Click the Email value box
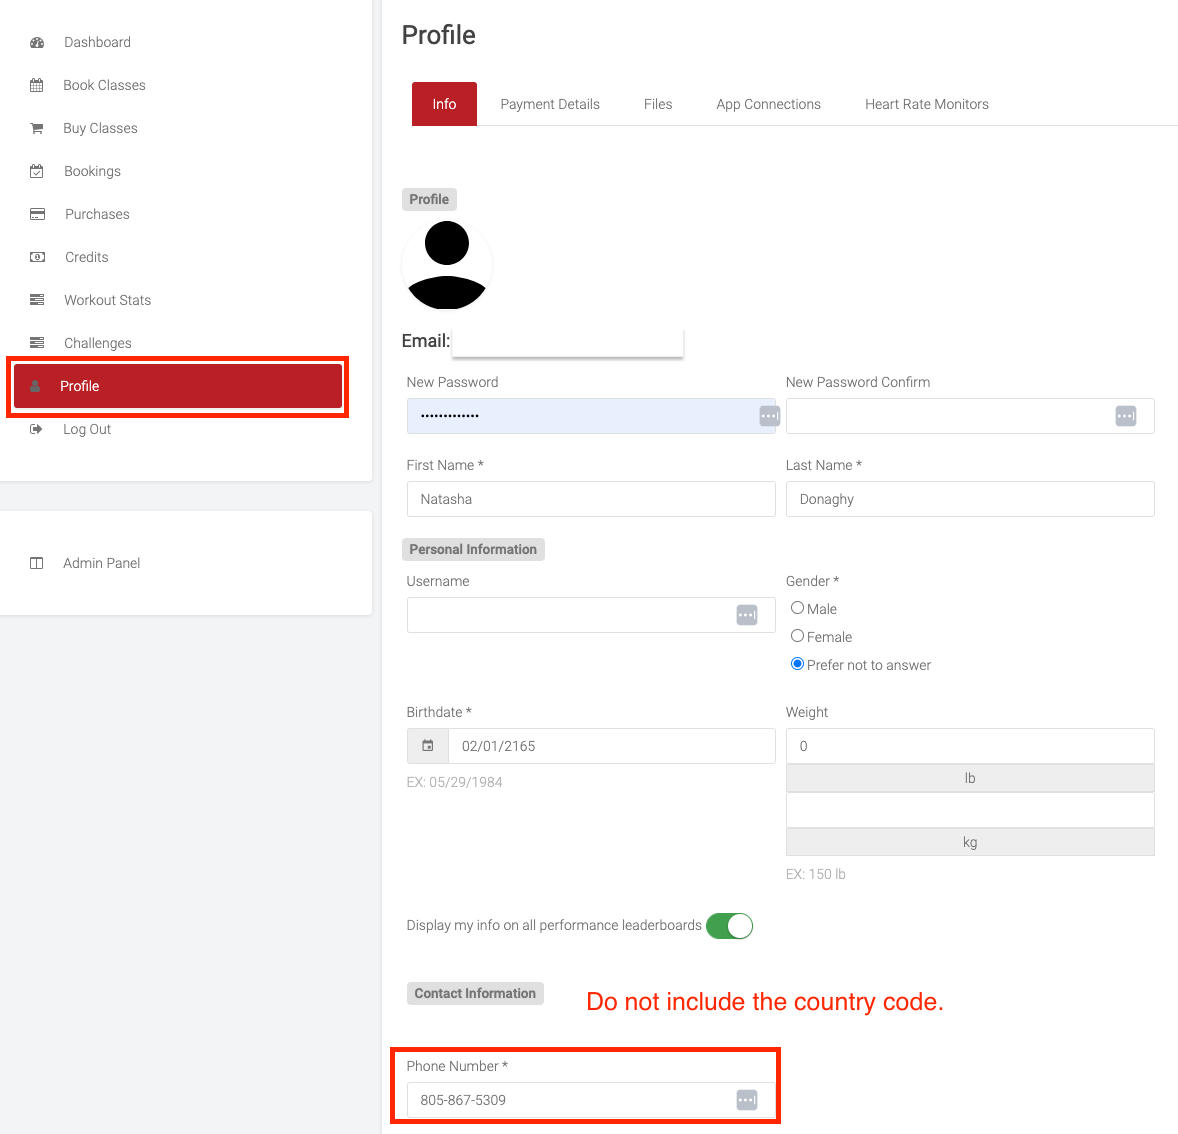Image resolution: width=1178 pixels, height=1134 pixels. [x=567, y=341]
